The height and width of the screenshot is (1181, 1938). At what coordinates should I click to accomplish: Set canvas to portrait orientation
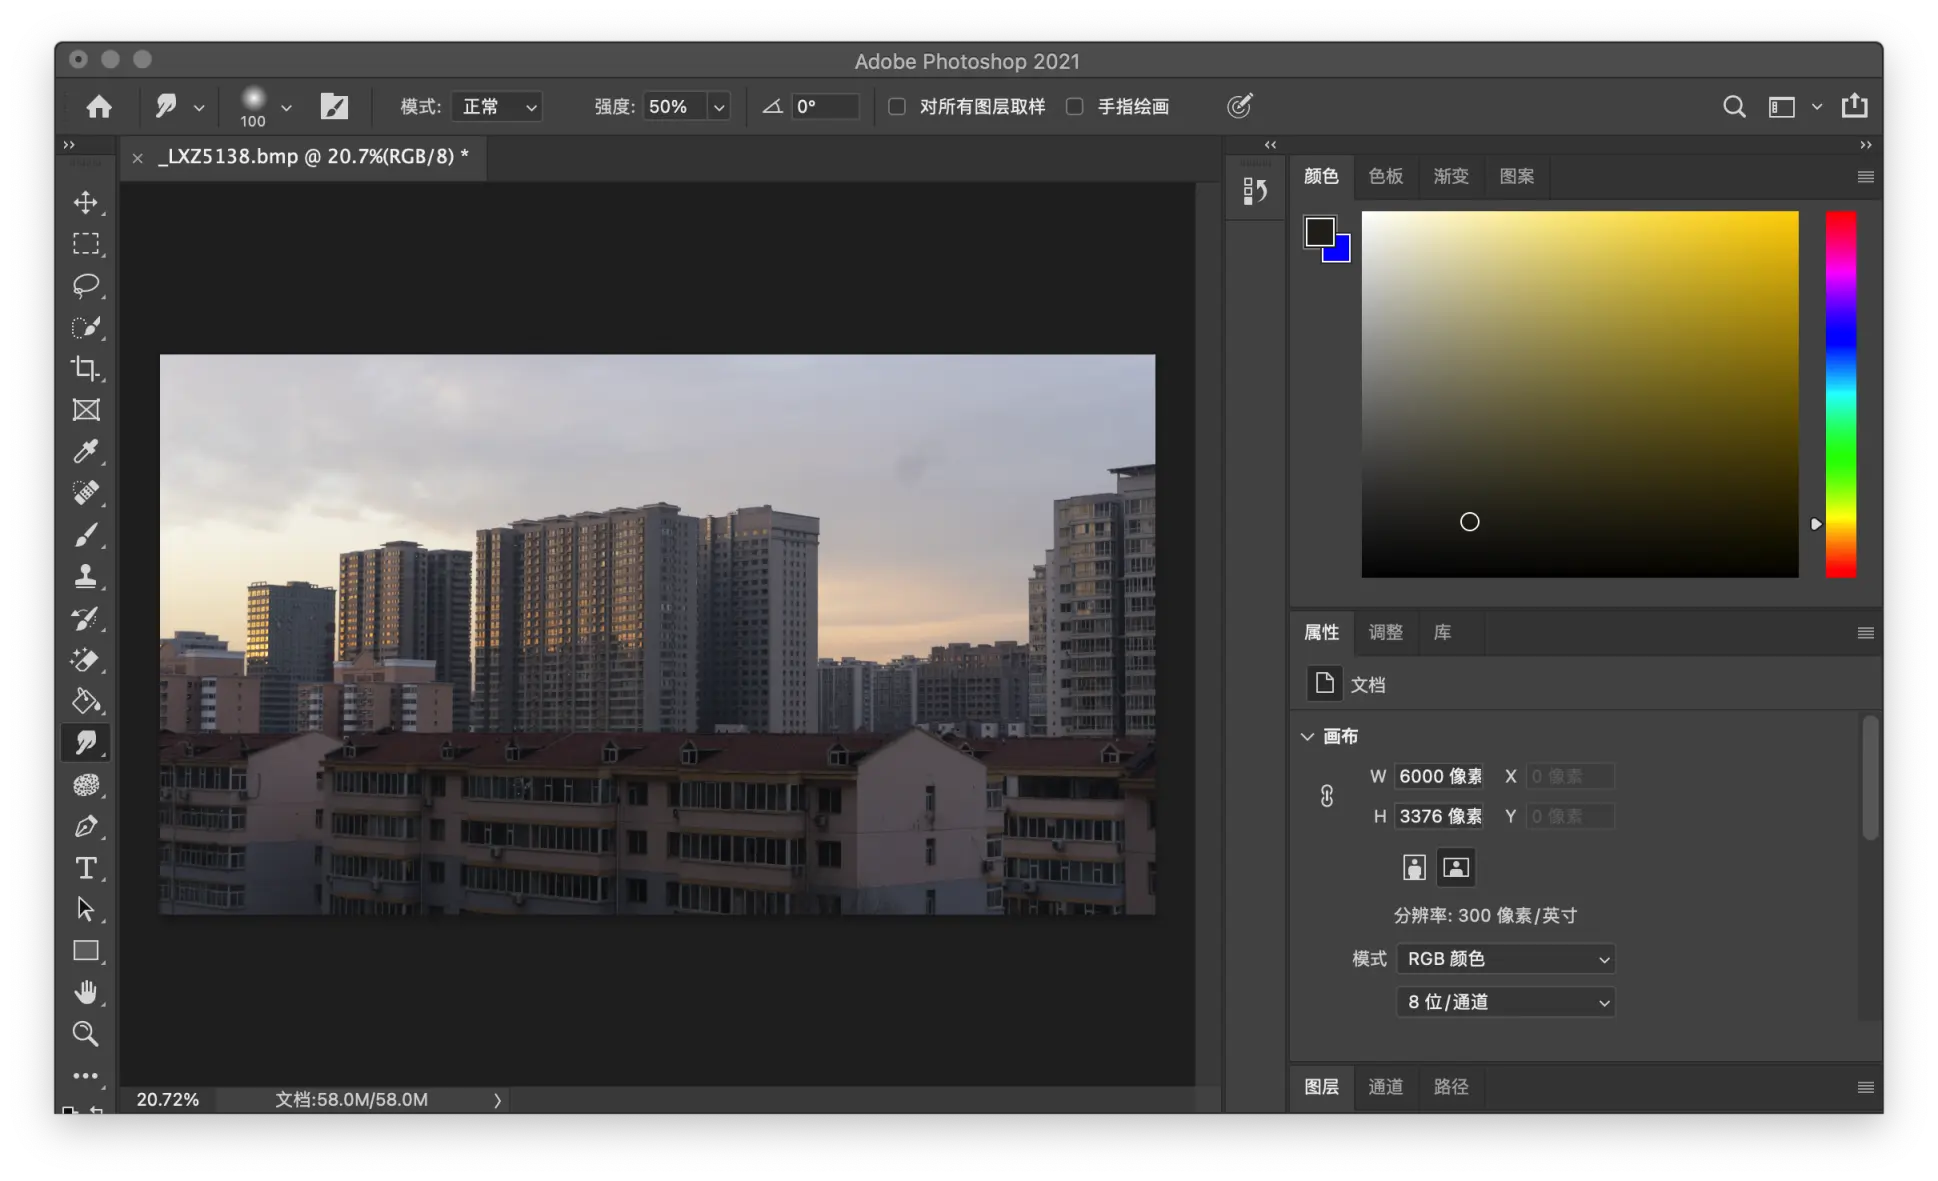[x=1414, y=867]
